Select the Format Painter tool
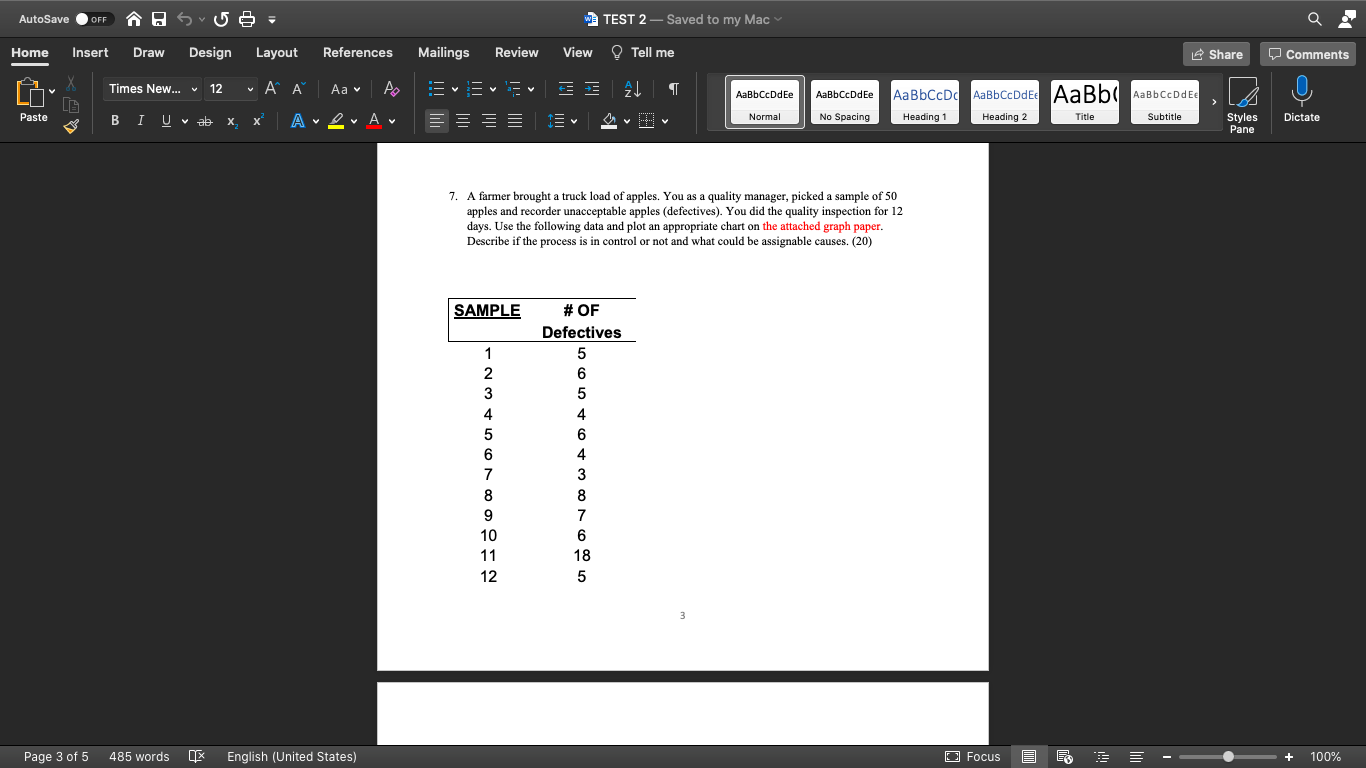 click(x=70, y=126)
